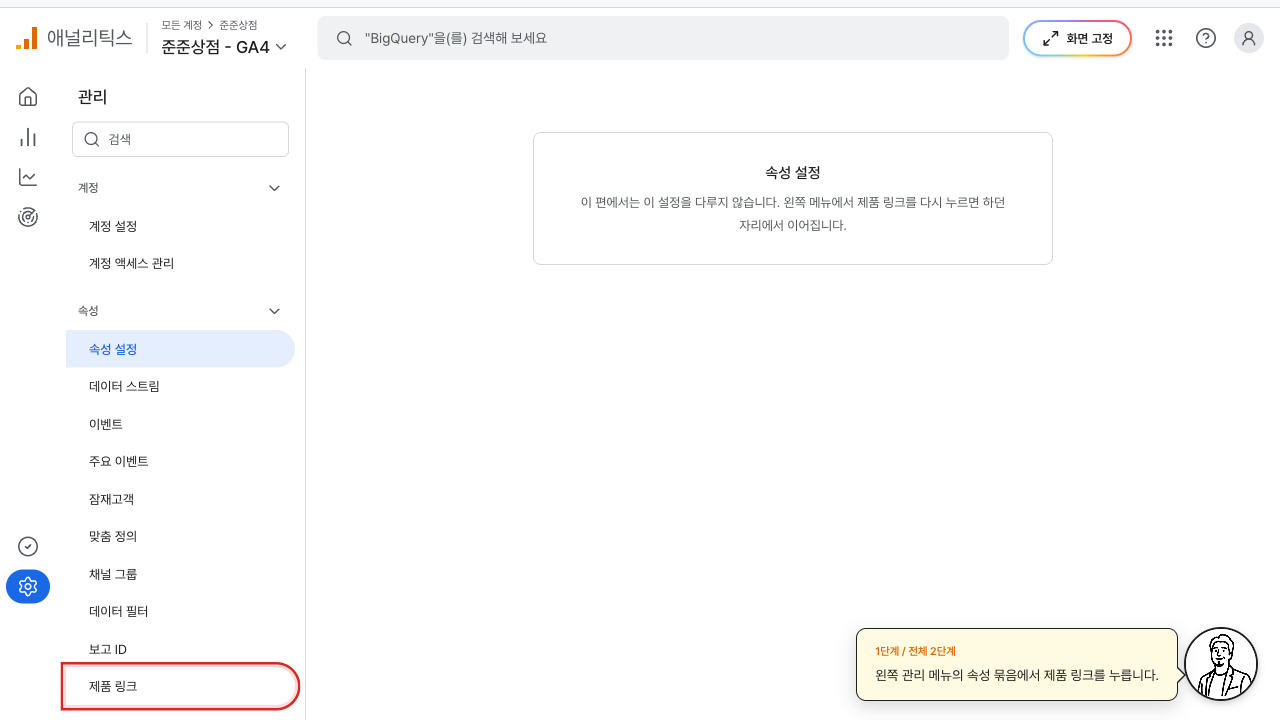Focus the 검색 field in 관리 panel

click(180, 140)
